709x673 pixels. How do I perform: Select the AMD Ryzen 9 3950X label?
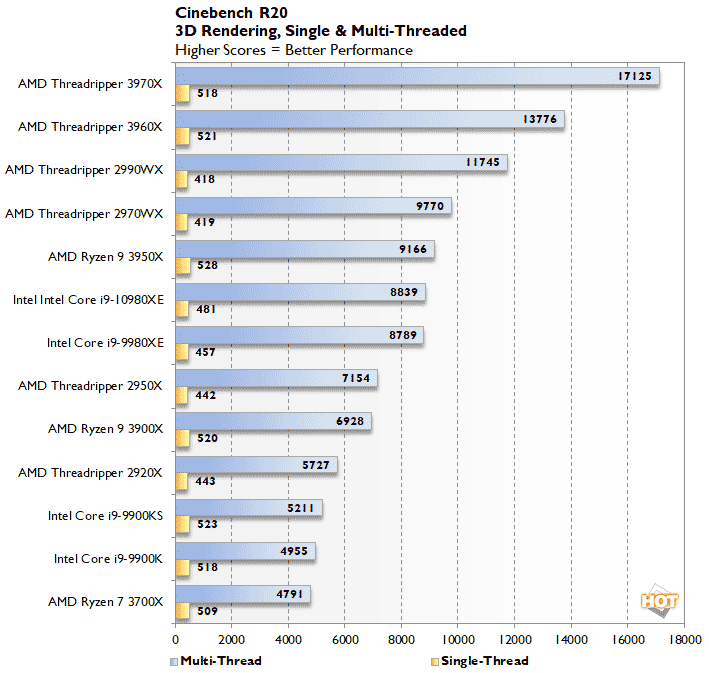[x=105, y=257]
